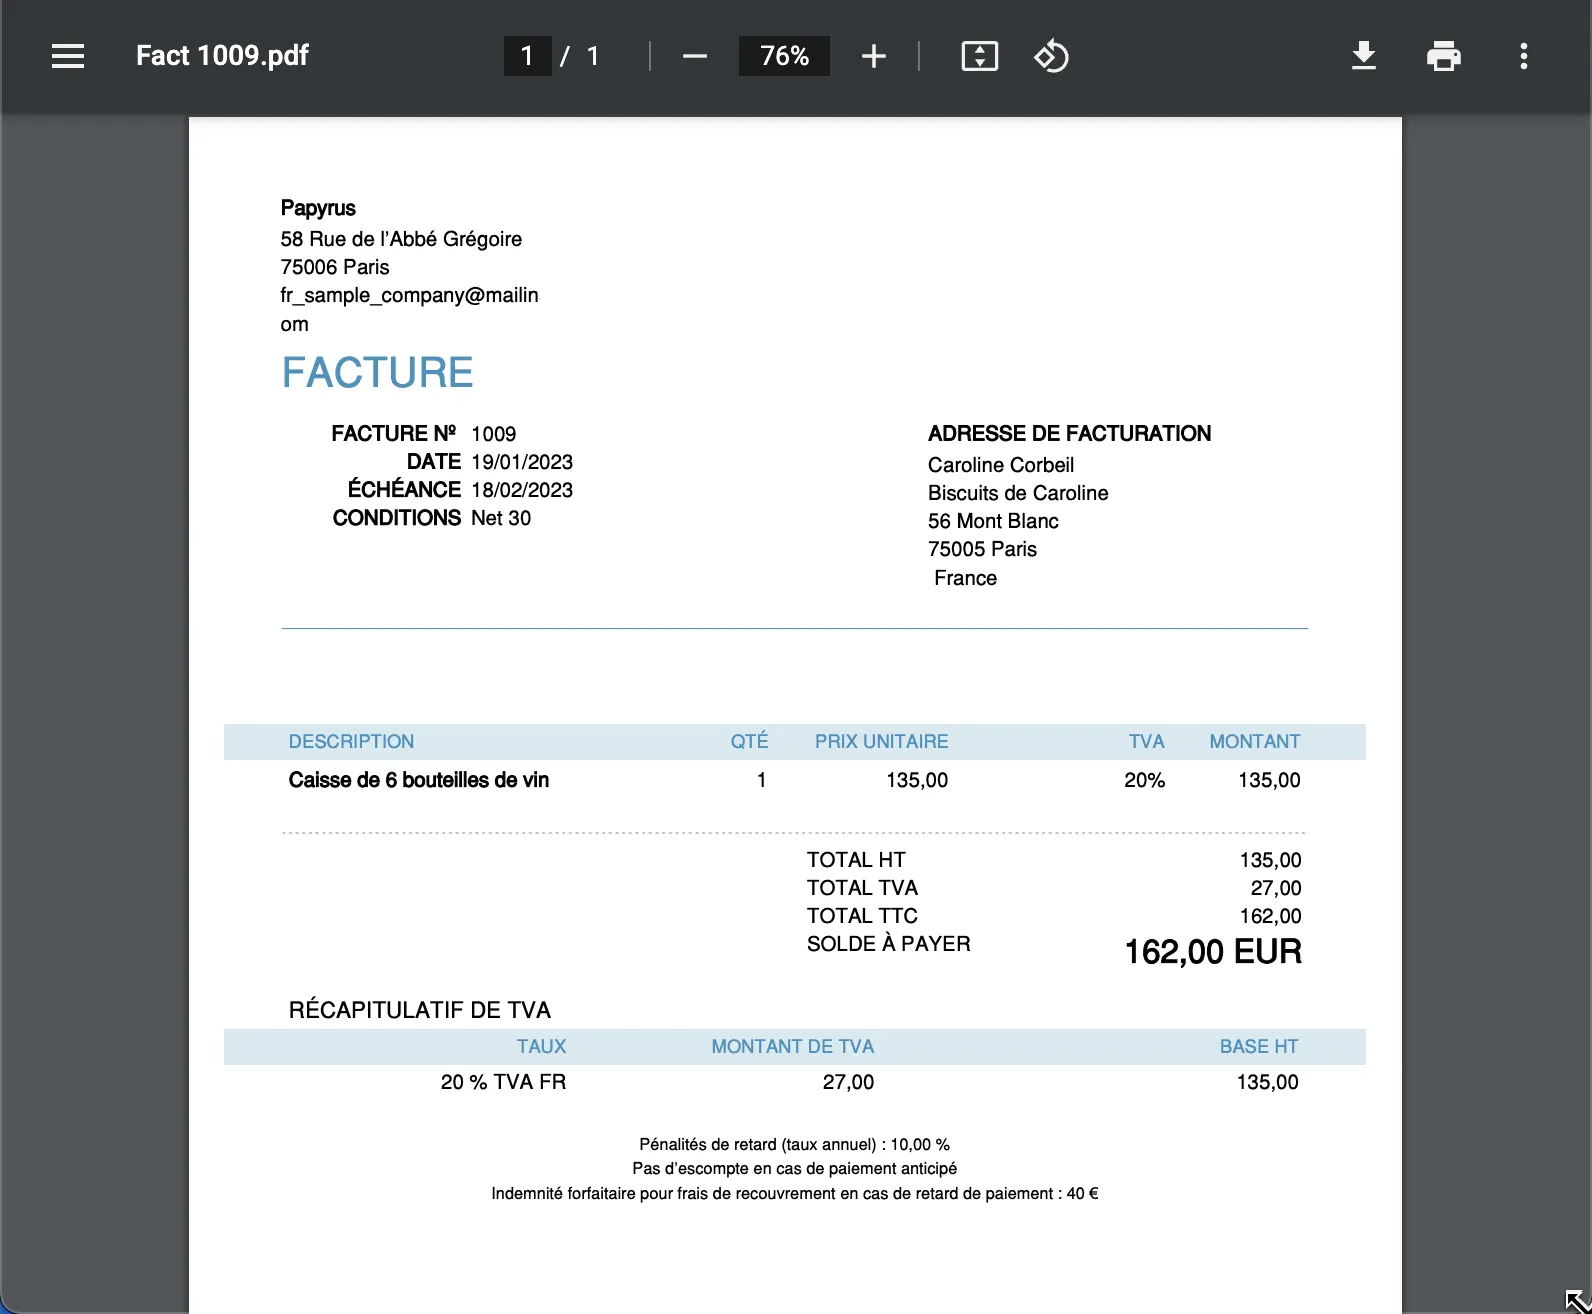The width and height of the screenshot is (1592, 1314).
Task: Click the Caroline Corbeil billing name
Action: coord(1001,465)
